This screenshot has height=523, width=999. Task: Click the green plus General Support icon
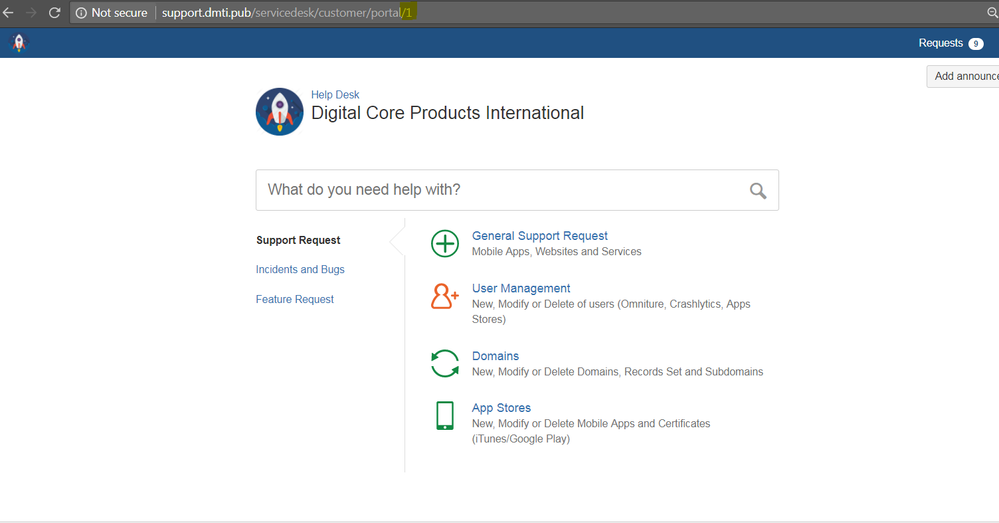pos(445,243)
